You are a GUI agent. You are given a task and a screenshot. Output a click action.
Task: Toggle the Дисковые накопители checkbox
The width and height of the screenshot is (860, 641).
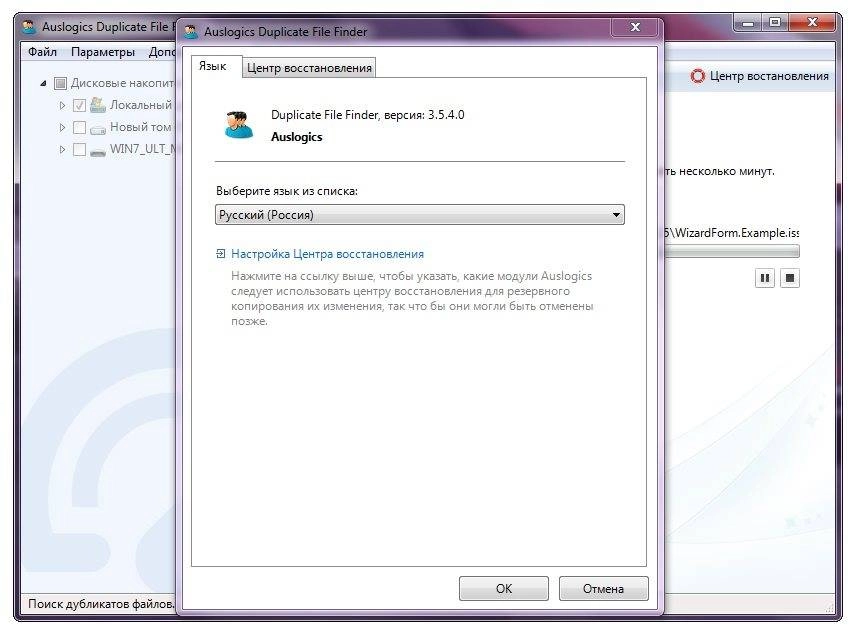(60, 83)
